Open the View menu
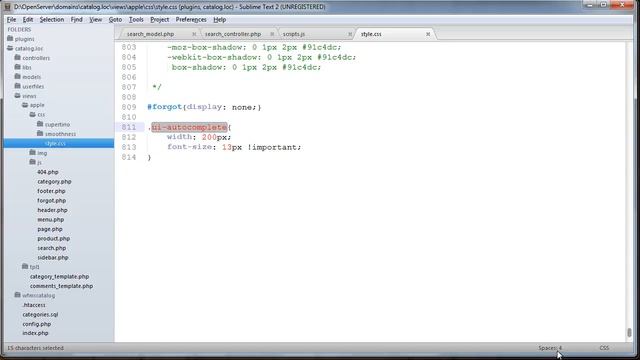 96,20
